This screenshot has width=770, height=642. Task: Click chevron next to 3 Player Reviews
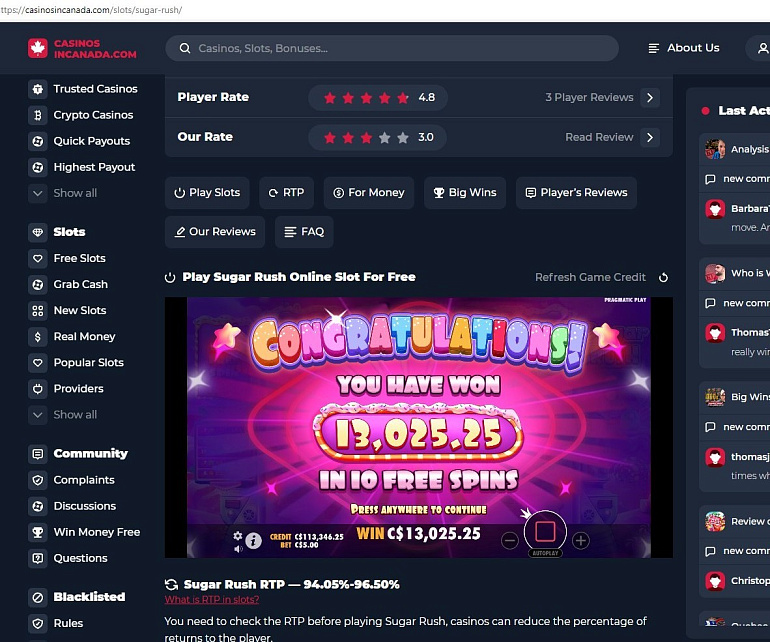click(x=650, y=97)
